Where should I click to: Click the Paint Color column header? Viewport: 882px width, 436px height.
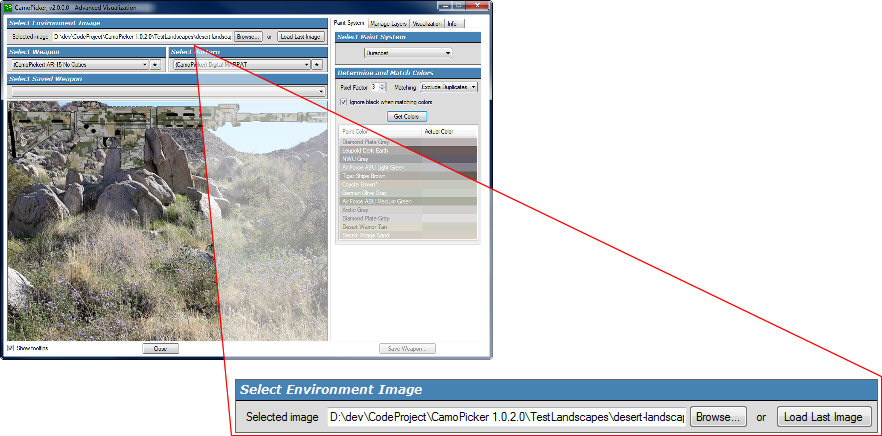[x=380, y=132]
